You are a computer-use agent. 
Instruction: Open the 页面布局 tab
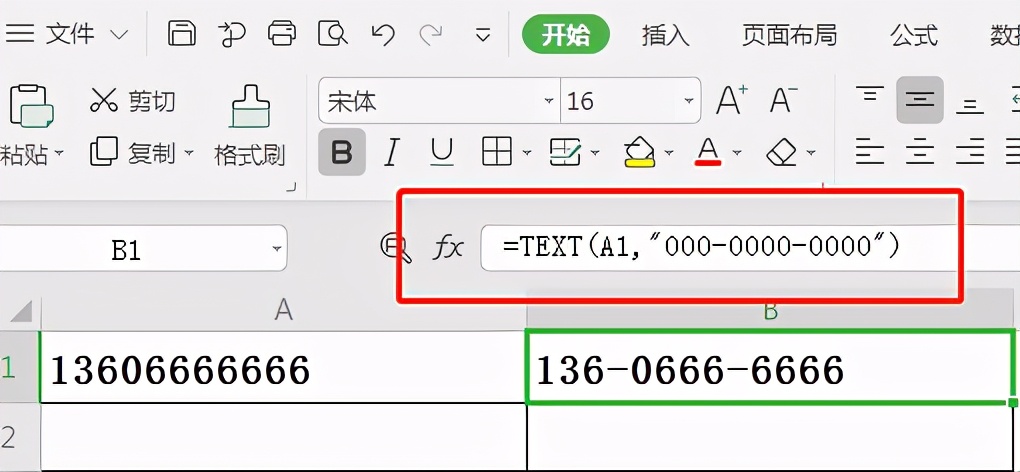(789, 35)
